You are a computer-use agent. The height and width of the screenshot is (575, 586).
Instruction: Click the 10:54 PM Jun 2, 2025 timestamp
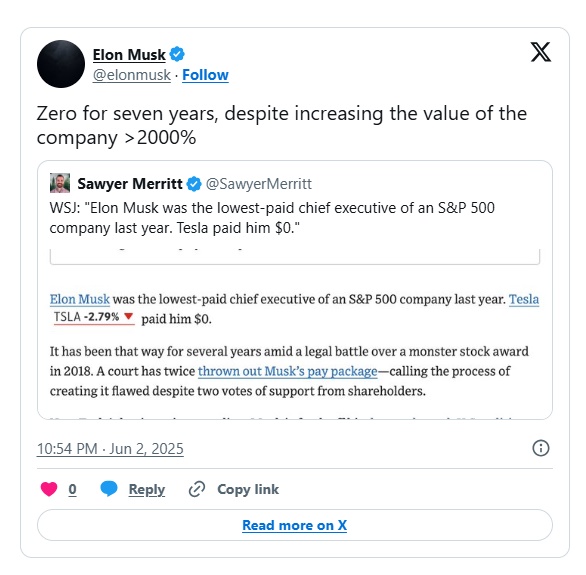point(110,449)
